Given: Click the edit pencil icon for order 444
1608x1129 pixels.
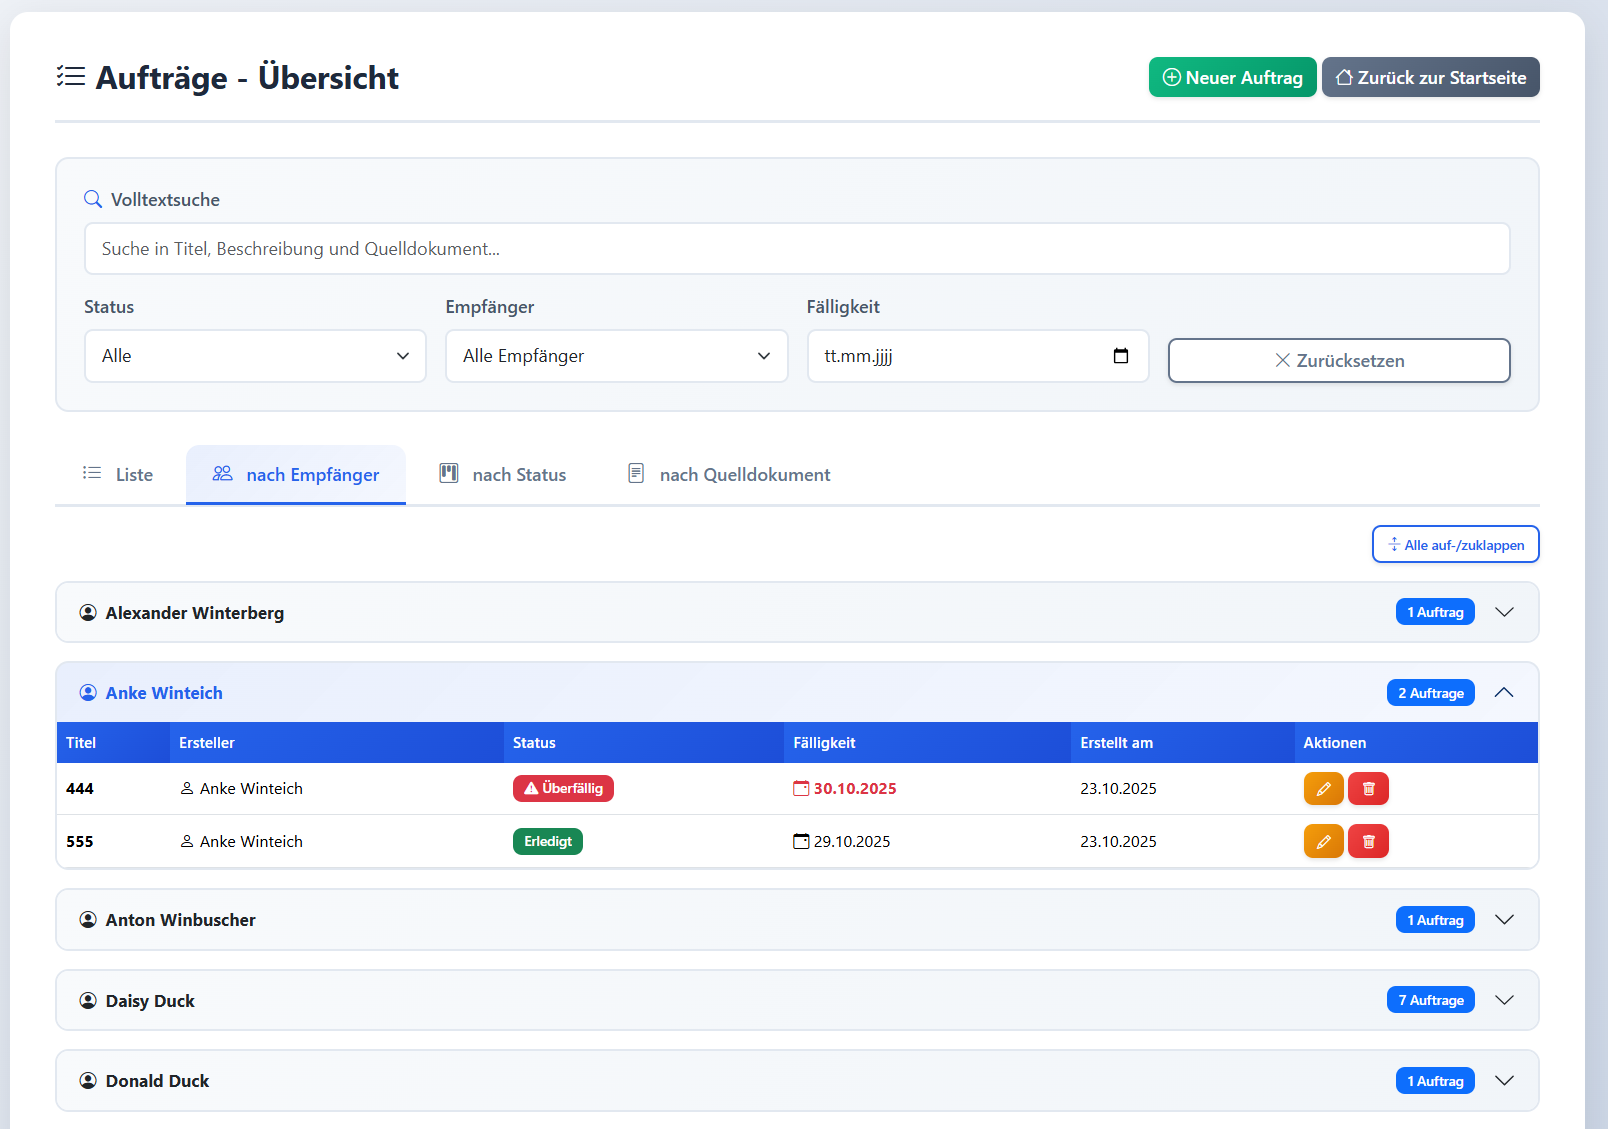Looking at the screenshot, I should (1323, 789).
